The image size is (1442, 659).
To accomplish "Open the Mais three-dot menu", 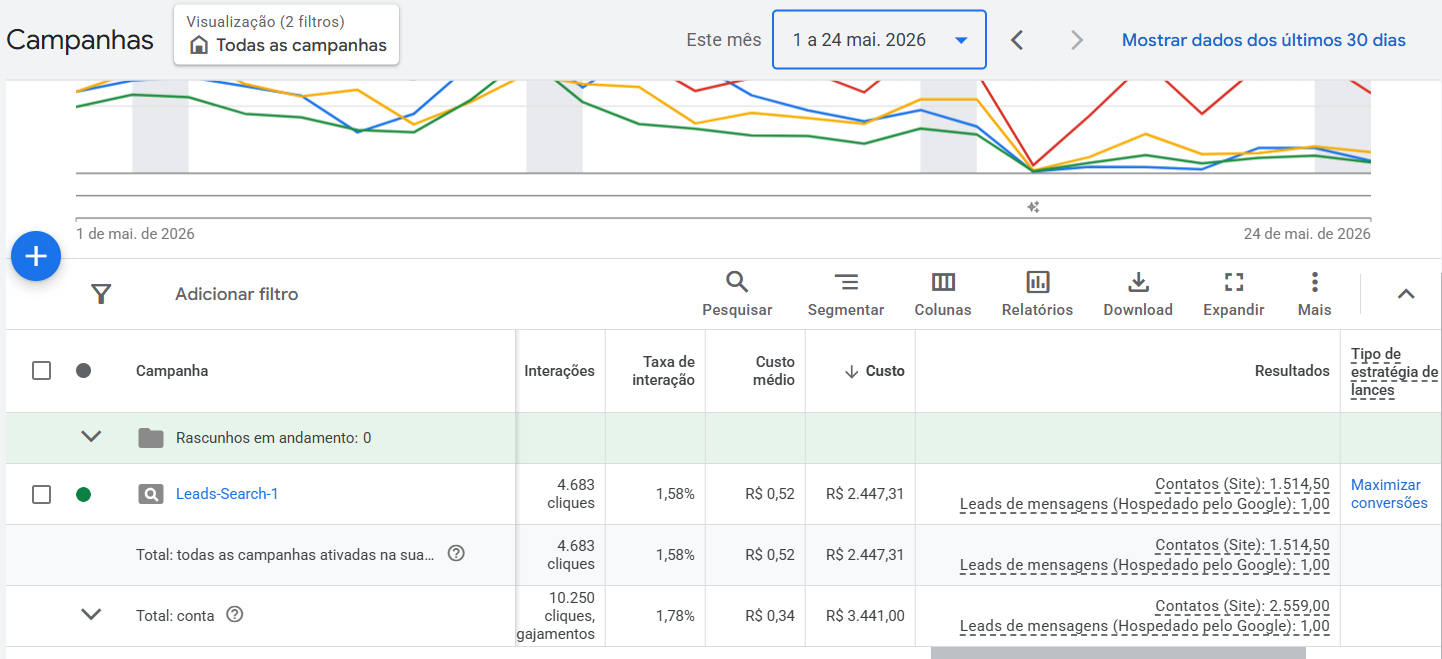I will 1314,294.
